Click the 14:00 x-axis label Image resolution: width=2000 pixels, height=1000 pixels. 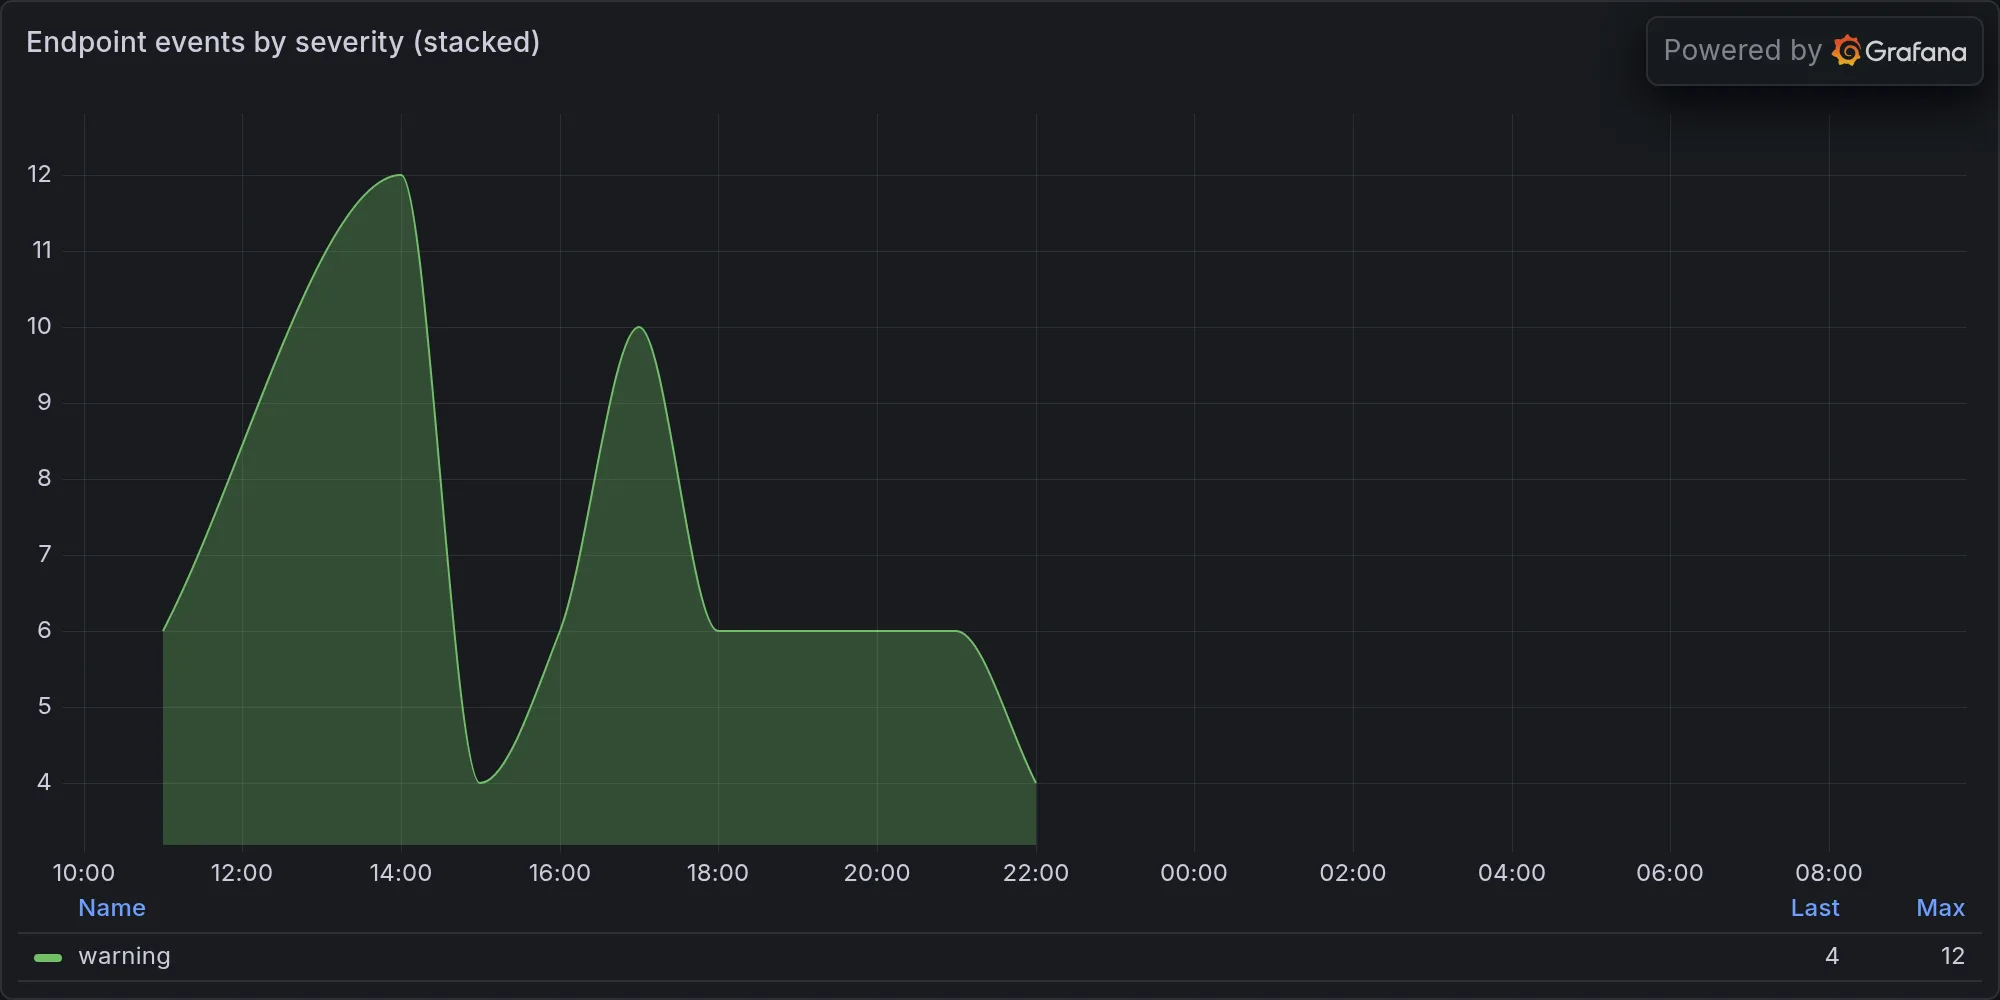[401, 873]
